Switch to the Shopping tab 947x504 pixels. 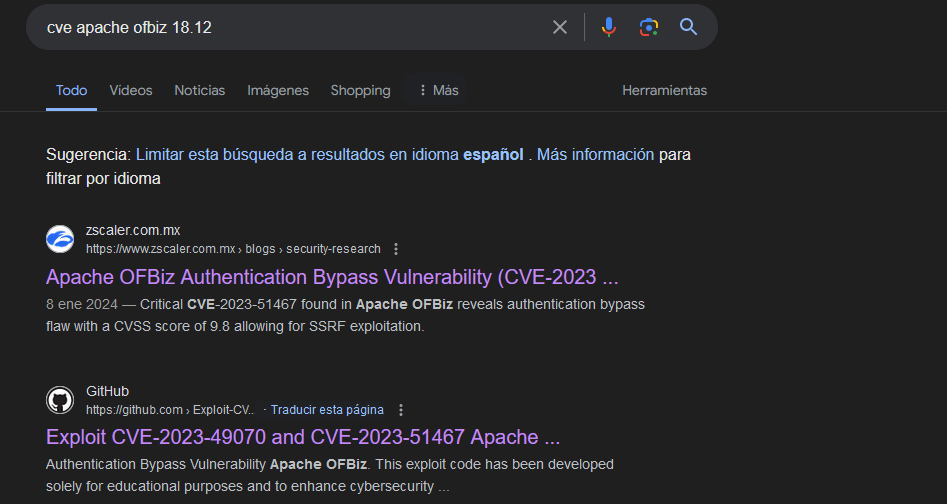[360, 91]
